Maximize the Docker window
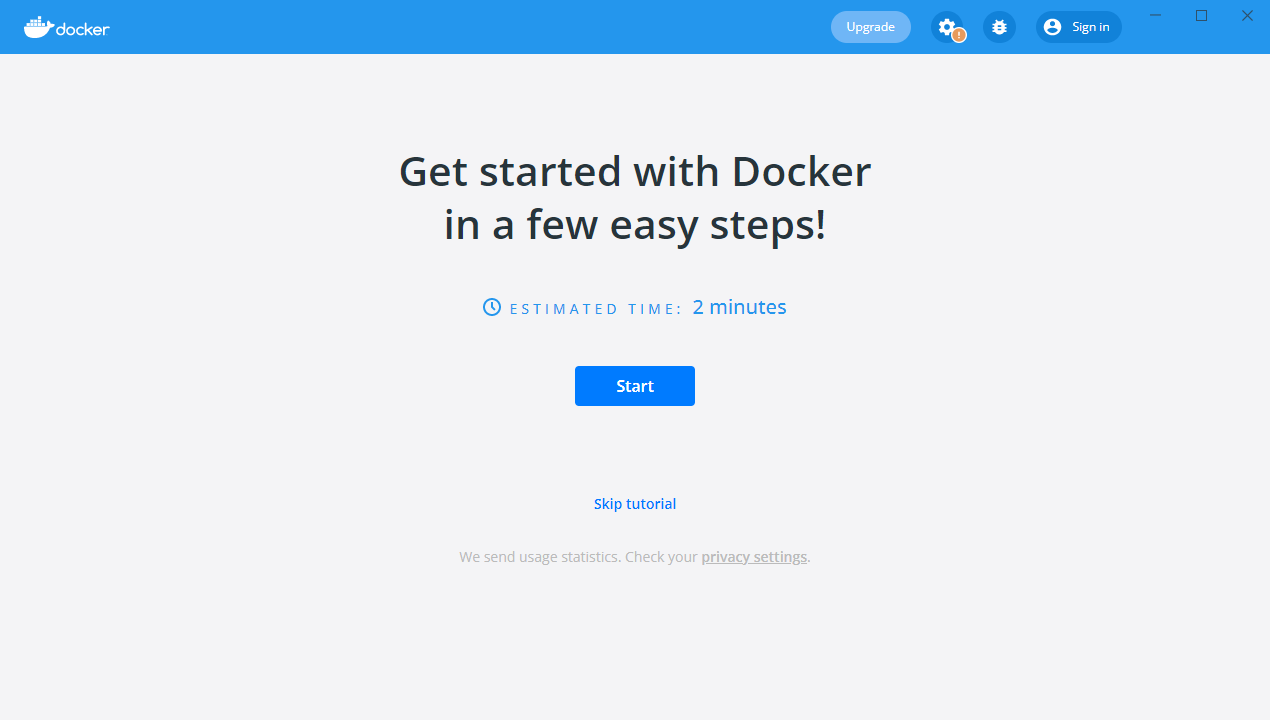 [x=1202, y=15]
